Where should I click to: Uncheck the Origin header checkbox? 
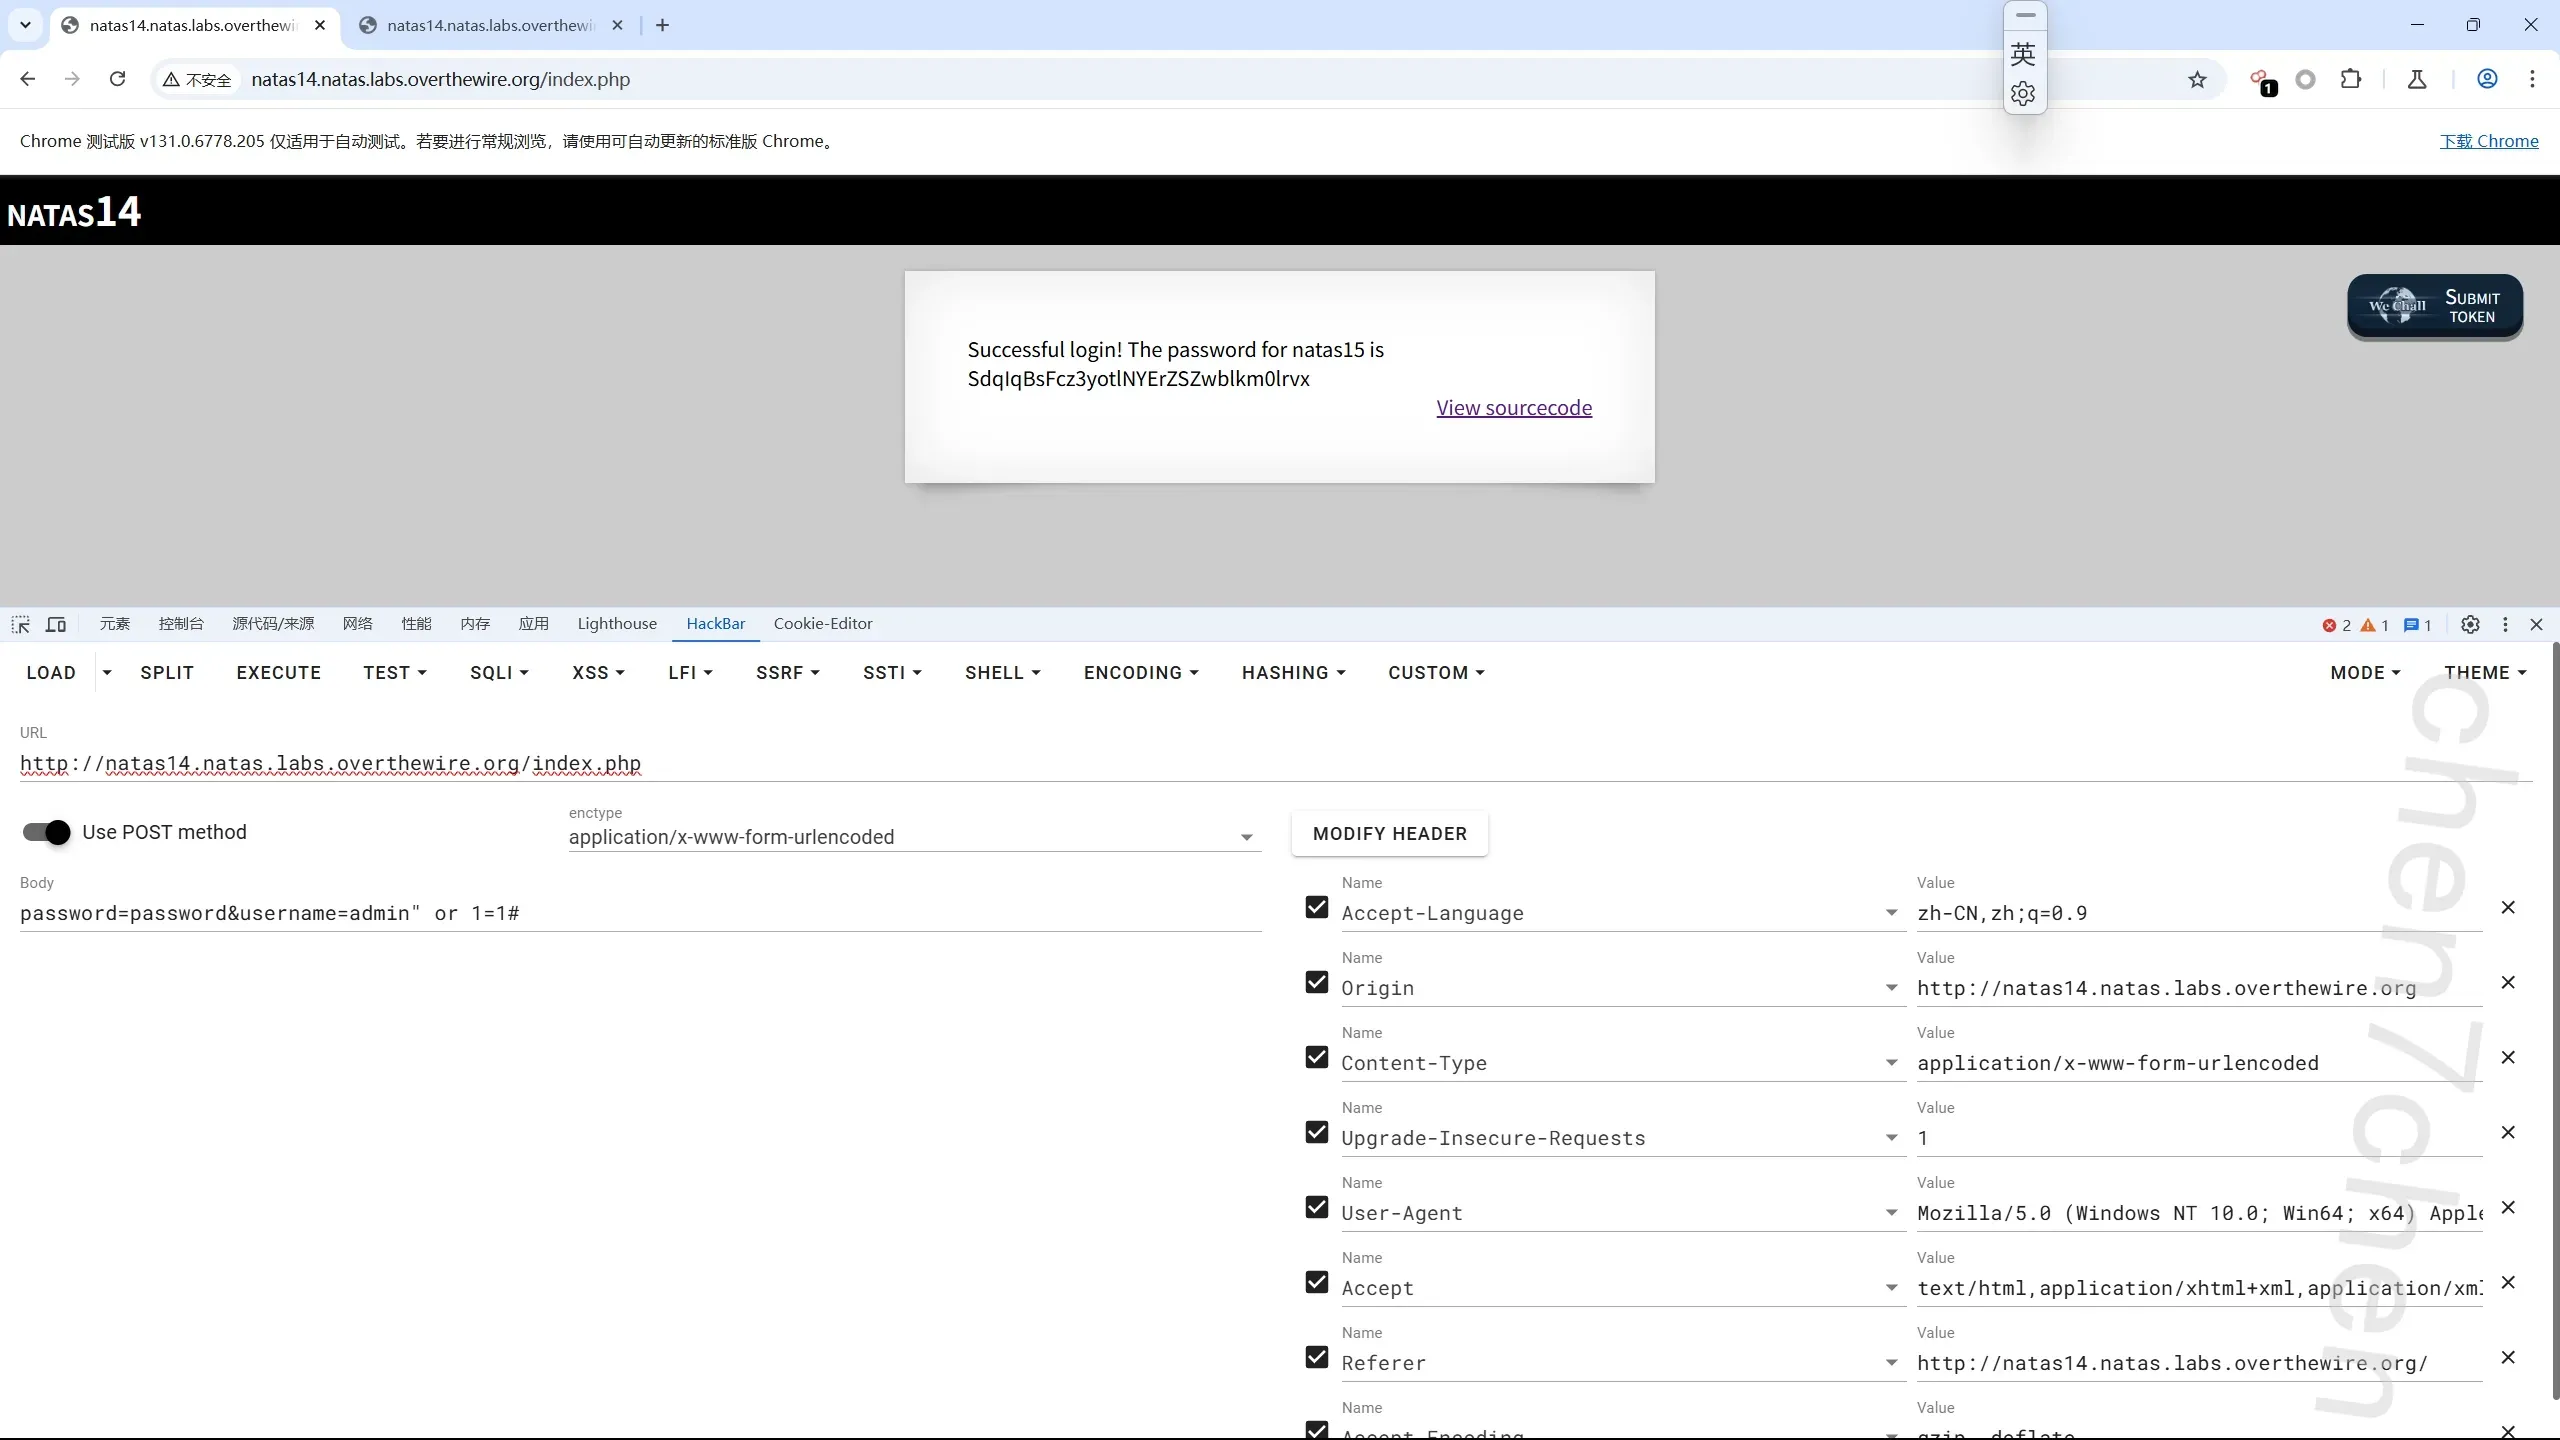pyautogui.click(x=1317, y=982)
